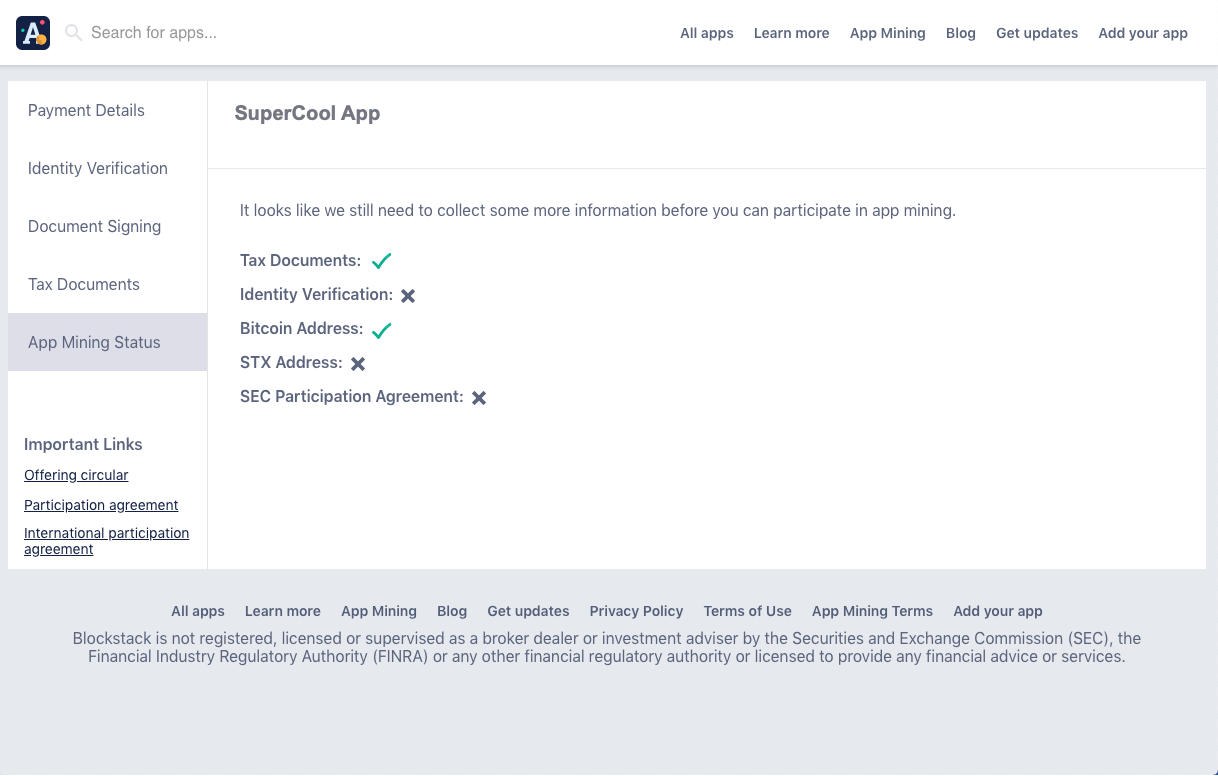
Task: Click the Bitcoin Address green checkmark
Action: pos(381,330)
